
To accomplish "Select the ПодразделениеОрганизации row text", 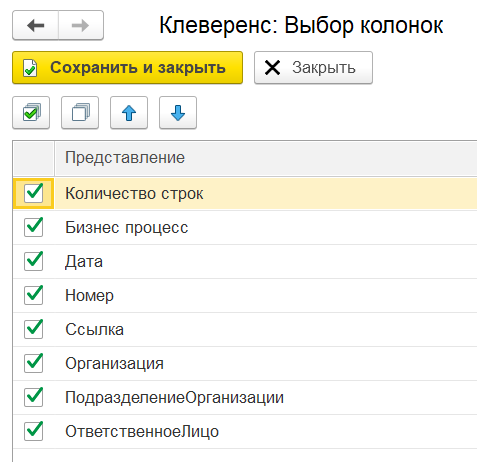I will click(174, 398).
